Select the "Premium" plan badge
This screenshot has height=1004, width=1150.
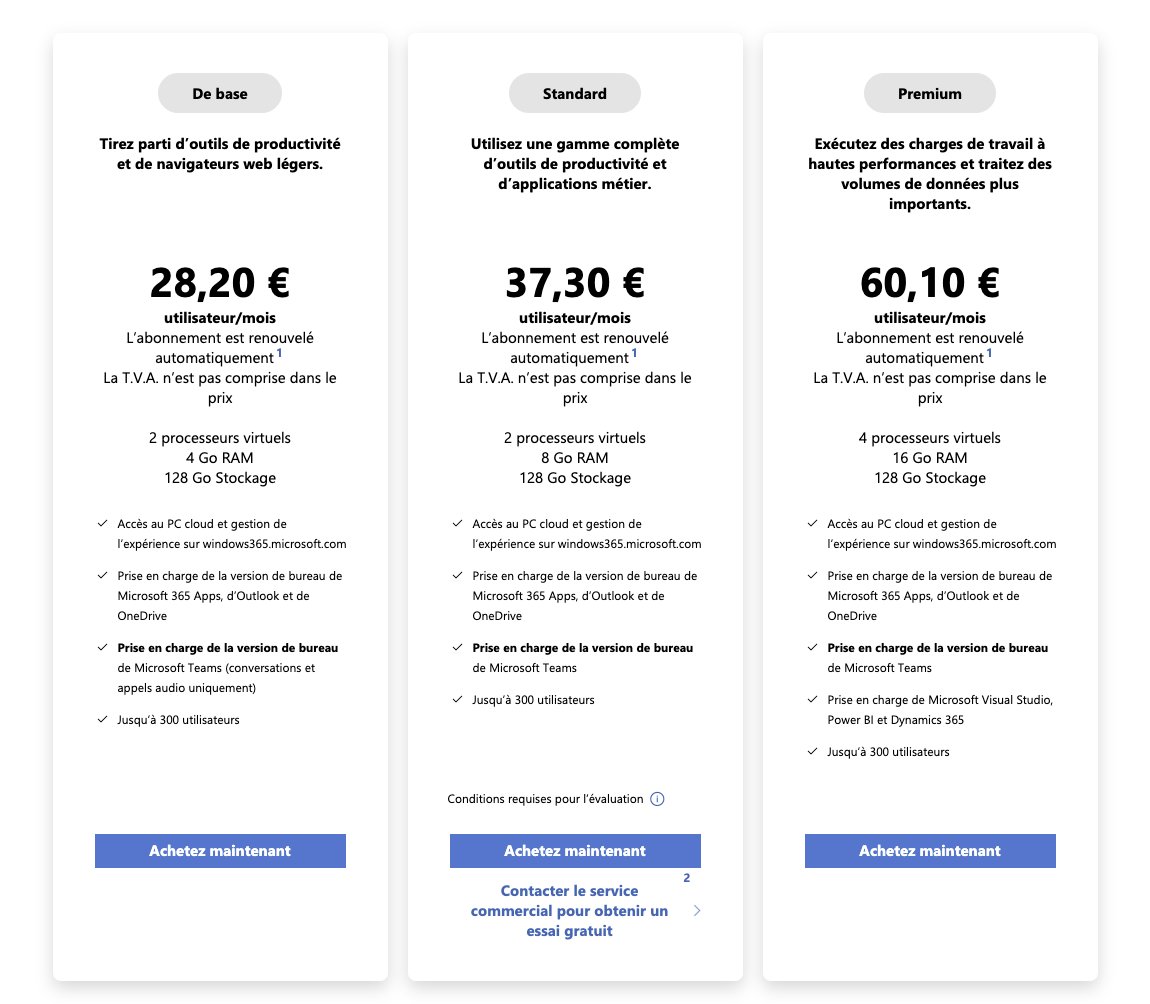pyautogui.click(x=929, y=92)
